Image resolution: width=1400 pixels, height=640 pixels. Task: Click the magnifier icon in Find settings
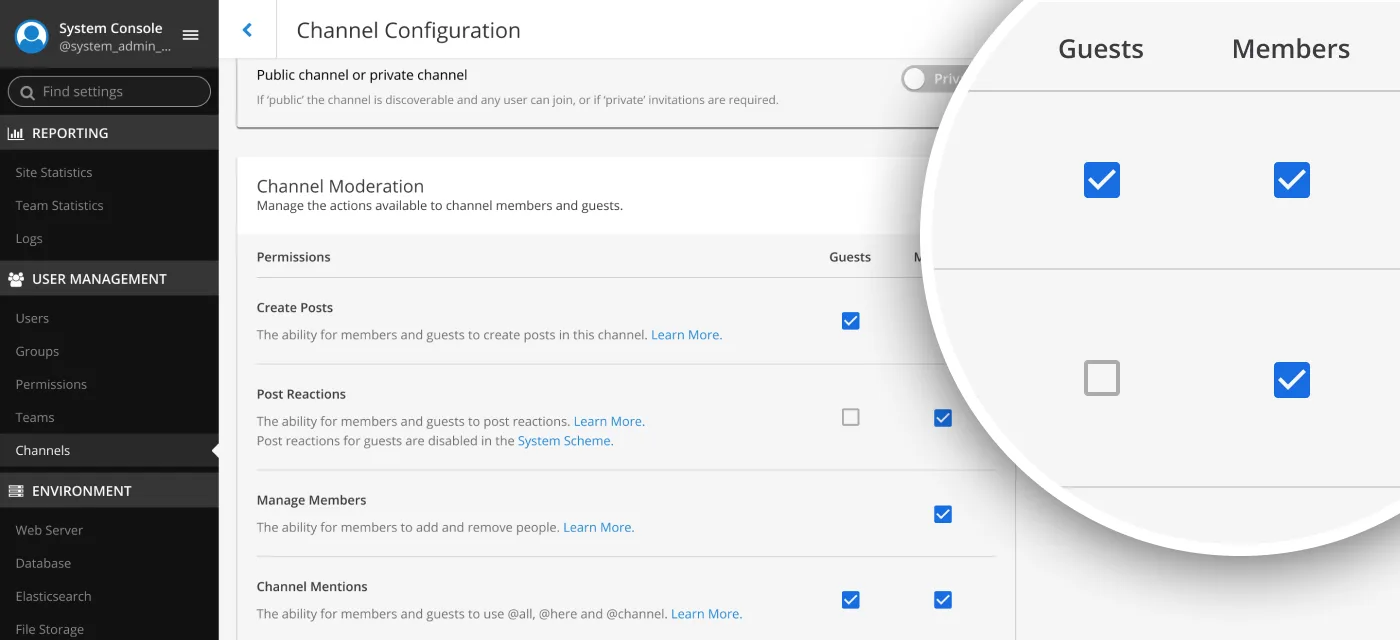coord(28,92)
